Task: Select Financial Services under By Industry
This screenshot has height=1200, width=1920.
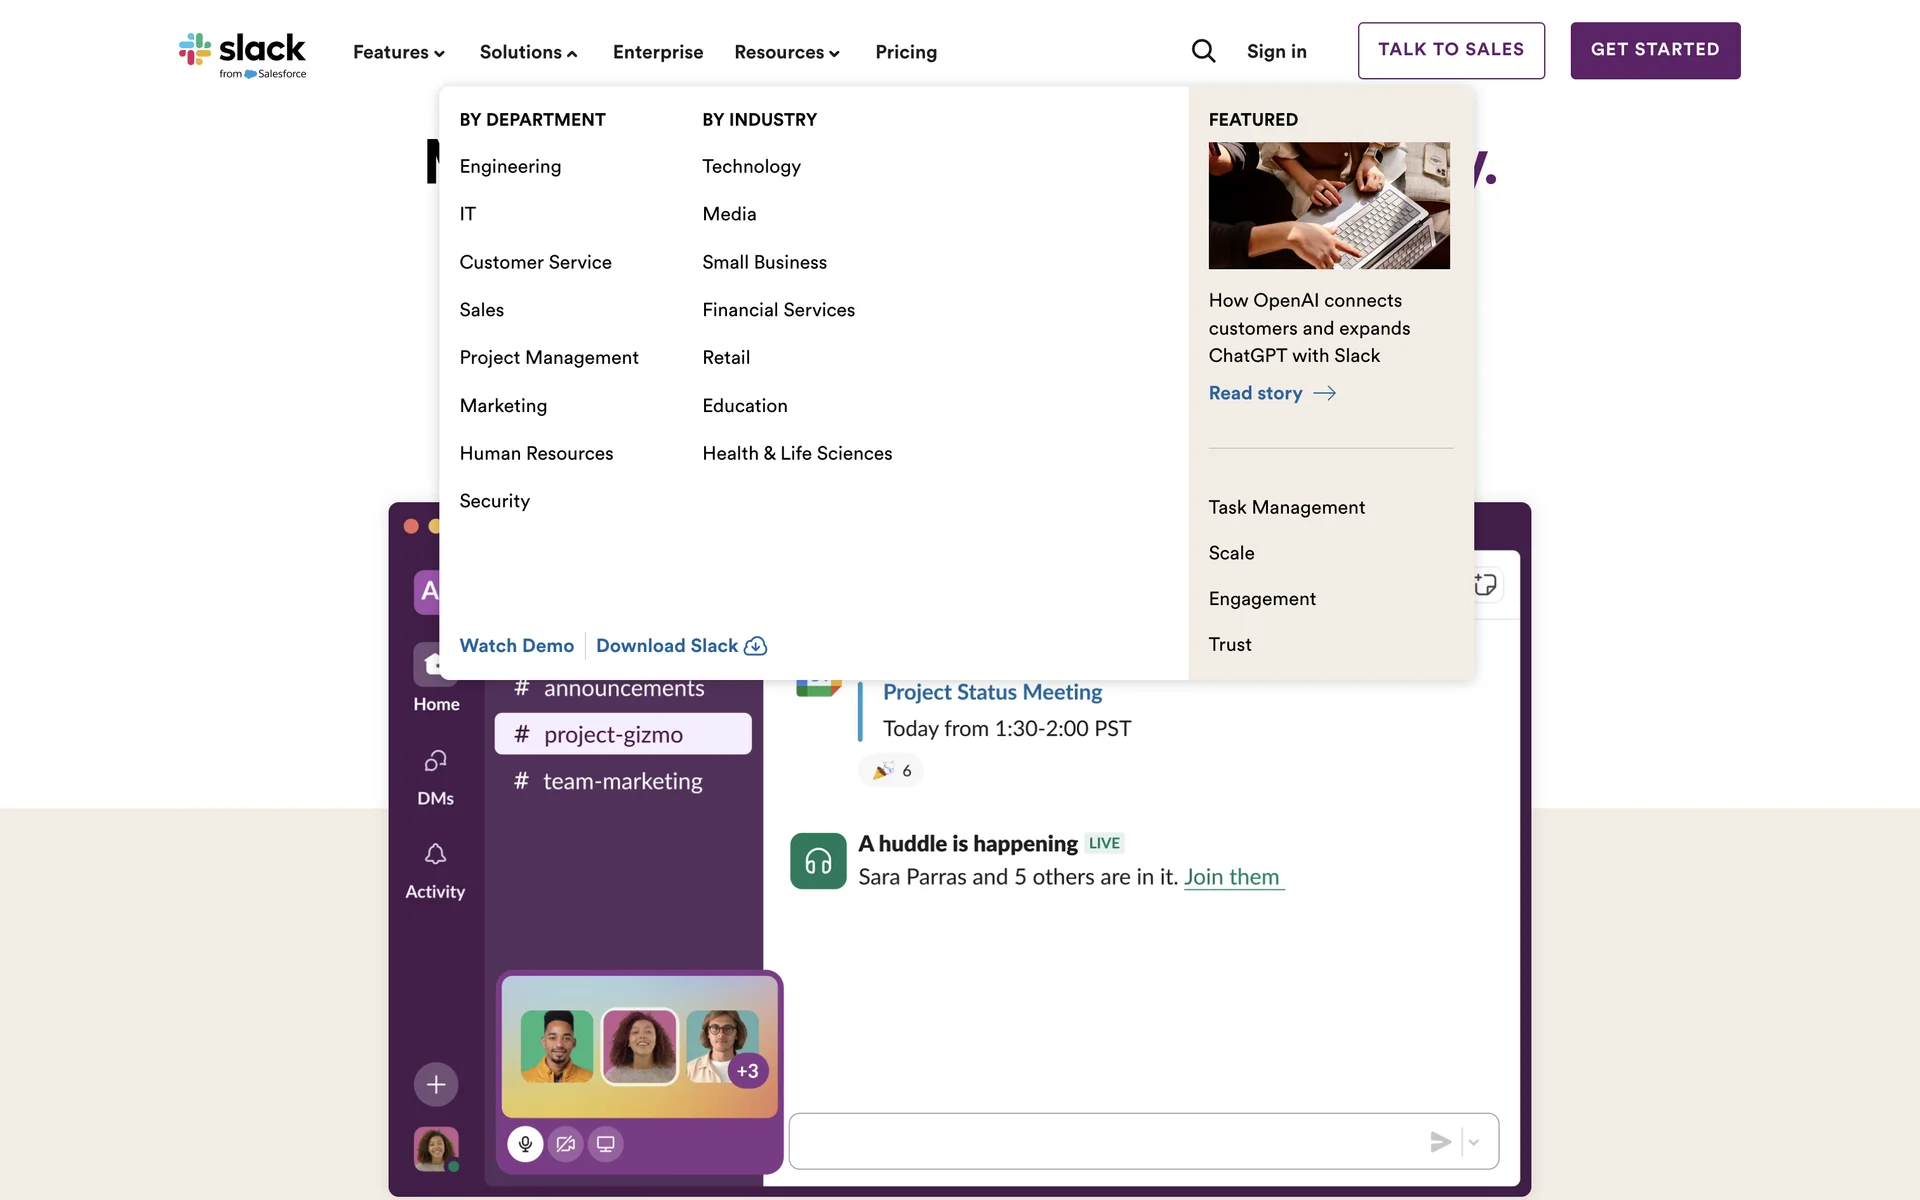Action: pyautogui.click(x=778, y=310)
